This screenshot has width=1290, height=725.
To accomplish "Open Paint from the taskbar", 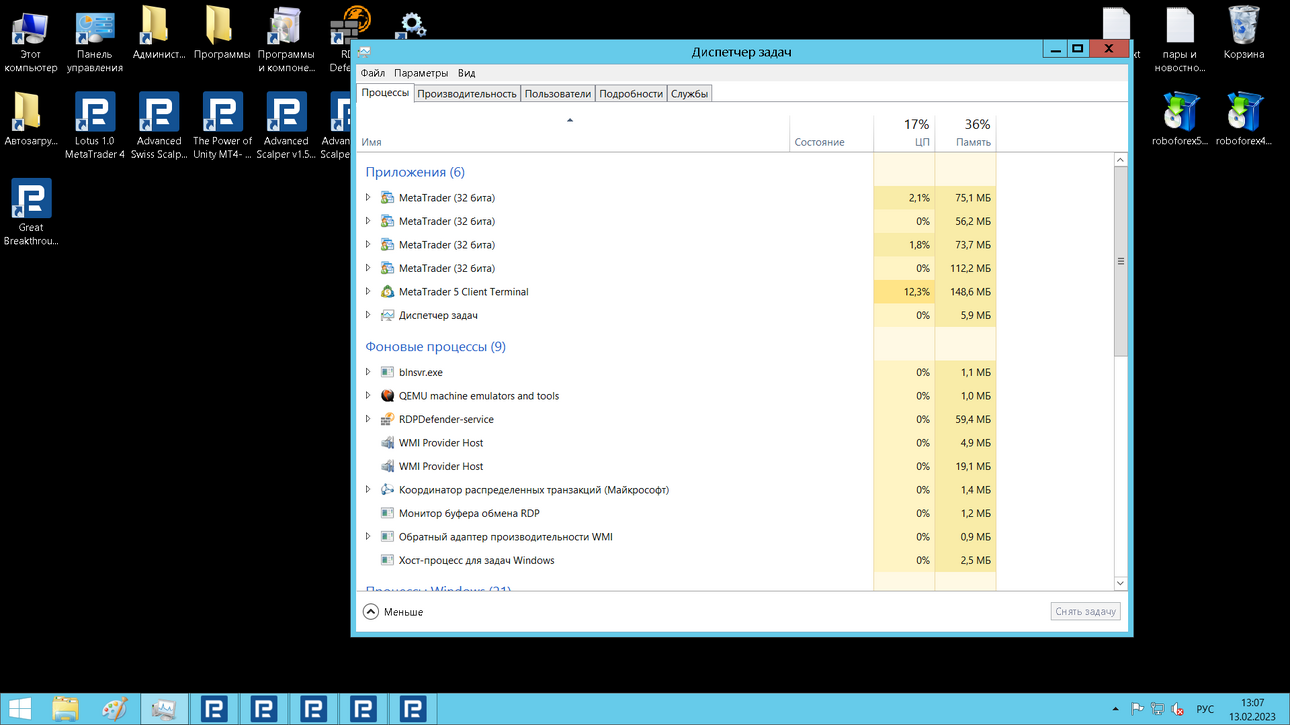I will pos(115,709).
